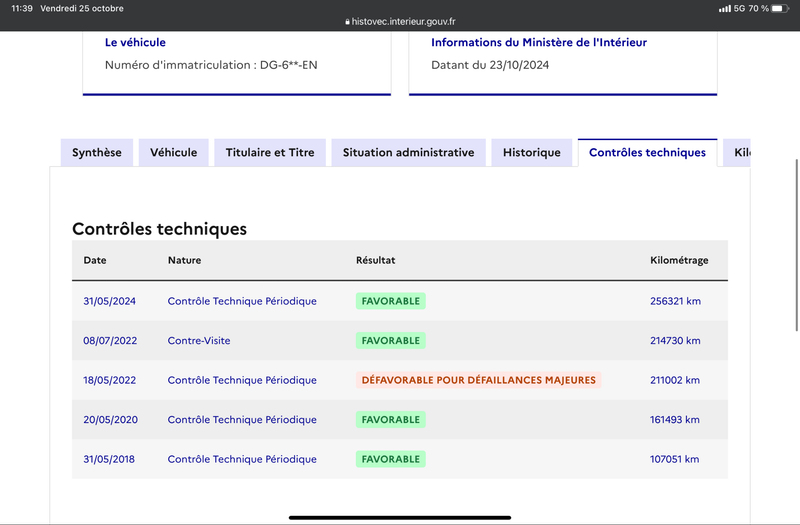Open the Titulaire et Titre tab
The image size is (800, 525).
pyautogui.click(x=270, y=153)
